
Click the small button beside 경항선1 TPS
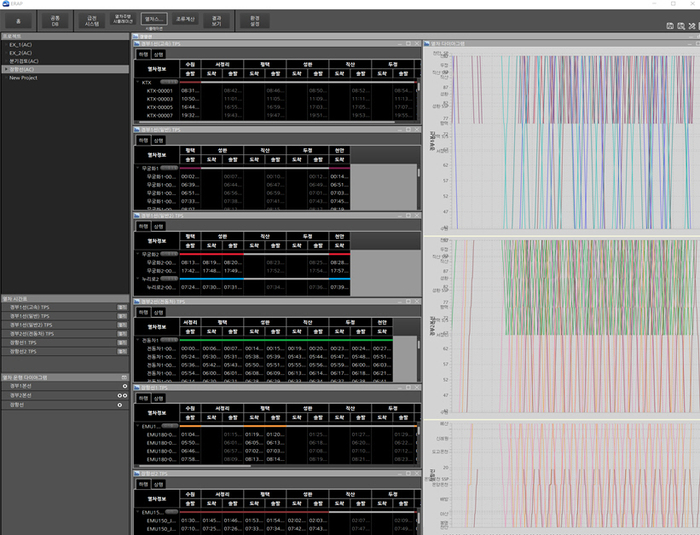(122, 342)
